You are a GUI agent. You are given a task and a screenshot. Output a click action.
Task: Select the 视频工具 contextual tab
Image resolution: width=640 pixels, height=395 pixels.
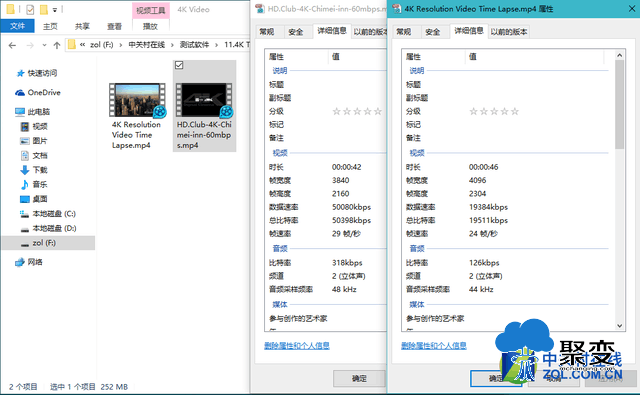click(x=151, y=10)
